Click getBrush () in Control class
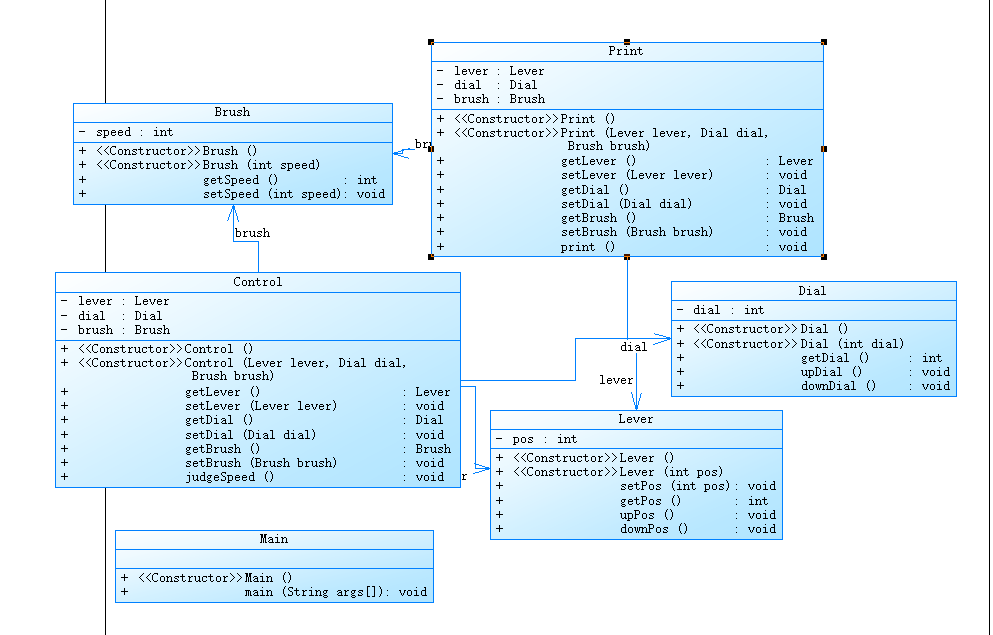993x635 pixels. (x=222, y=450)
